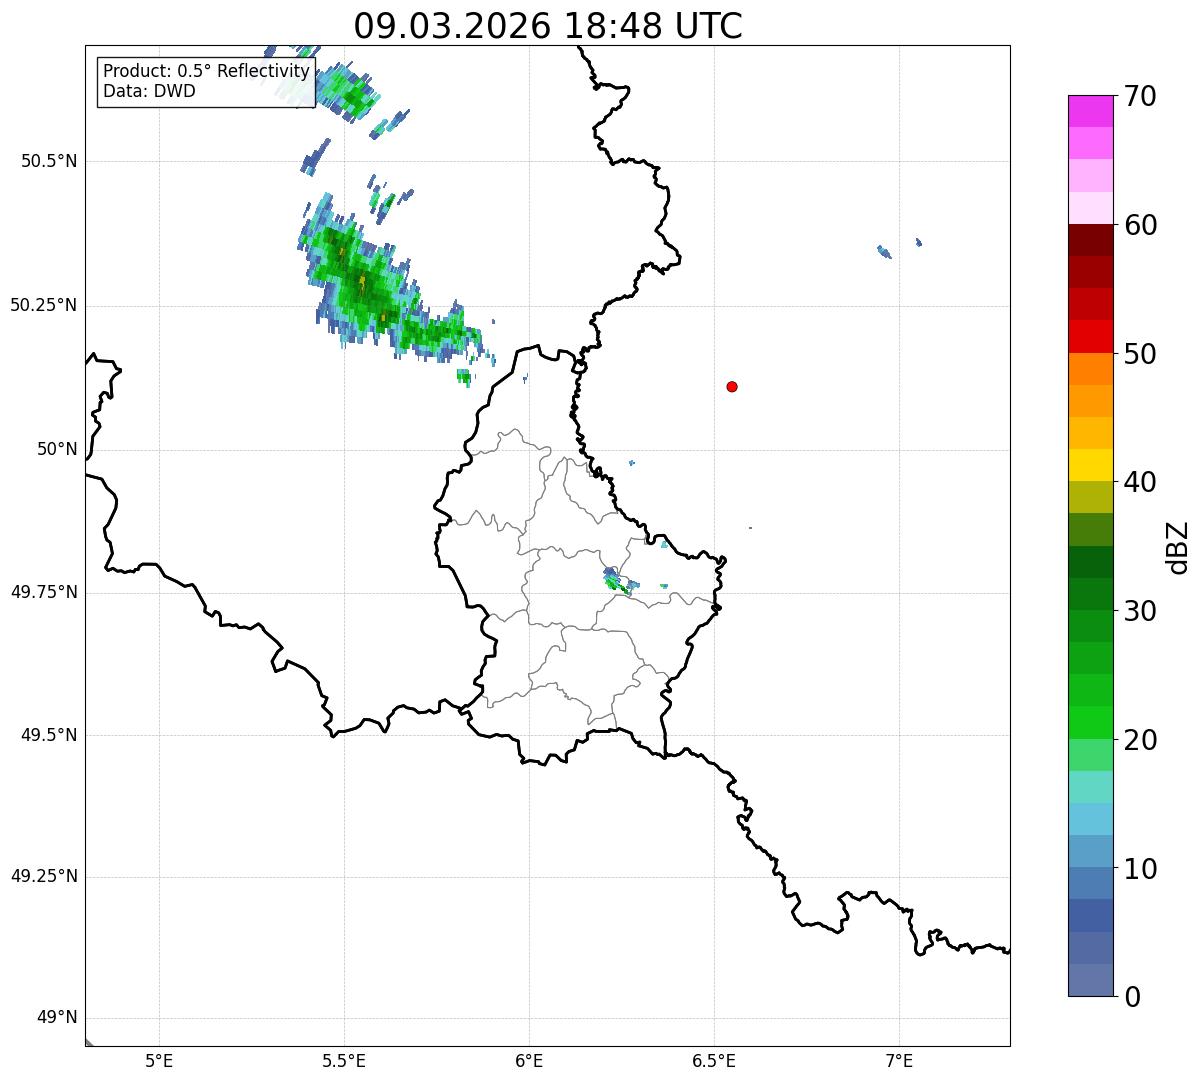Click the 49.75°N latitude label

(x=44, y=593)
